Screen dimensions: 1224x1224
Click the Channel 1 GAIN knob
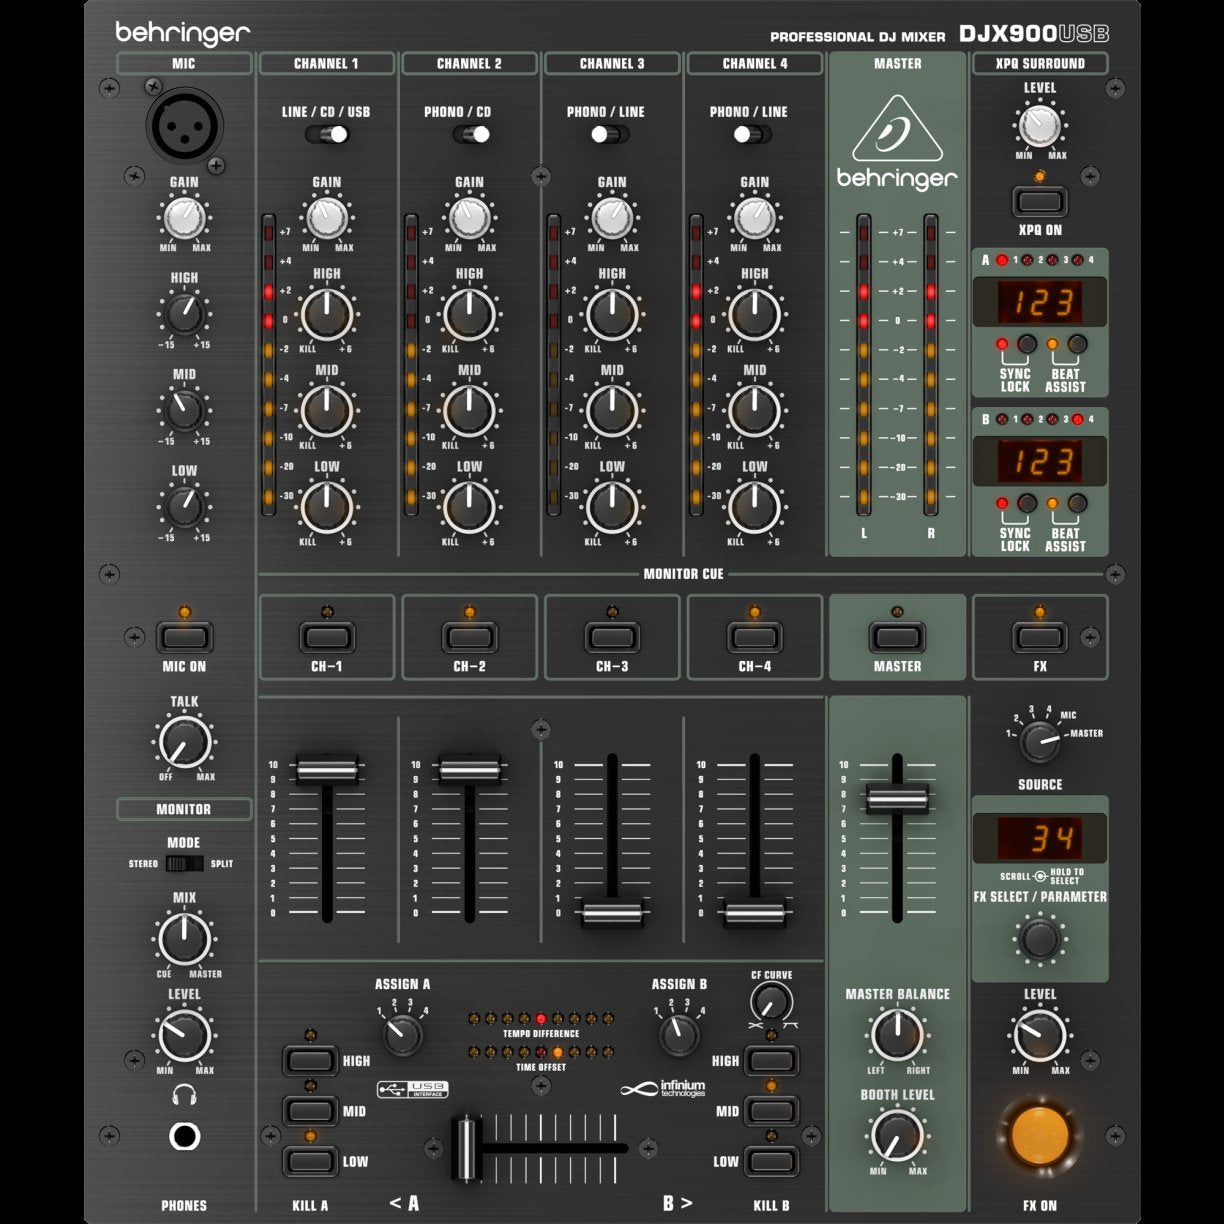pos(327,216)
